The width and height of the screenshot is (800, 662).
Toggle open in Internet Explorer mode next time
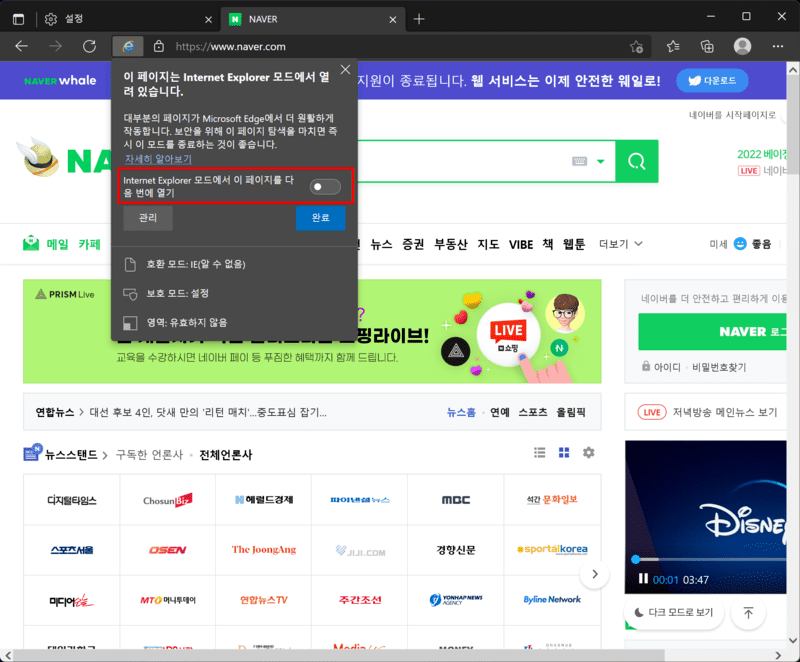[x=325, y=187]
